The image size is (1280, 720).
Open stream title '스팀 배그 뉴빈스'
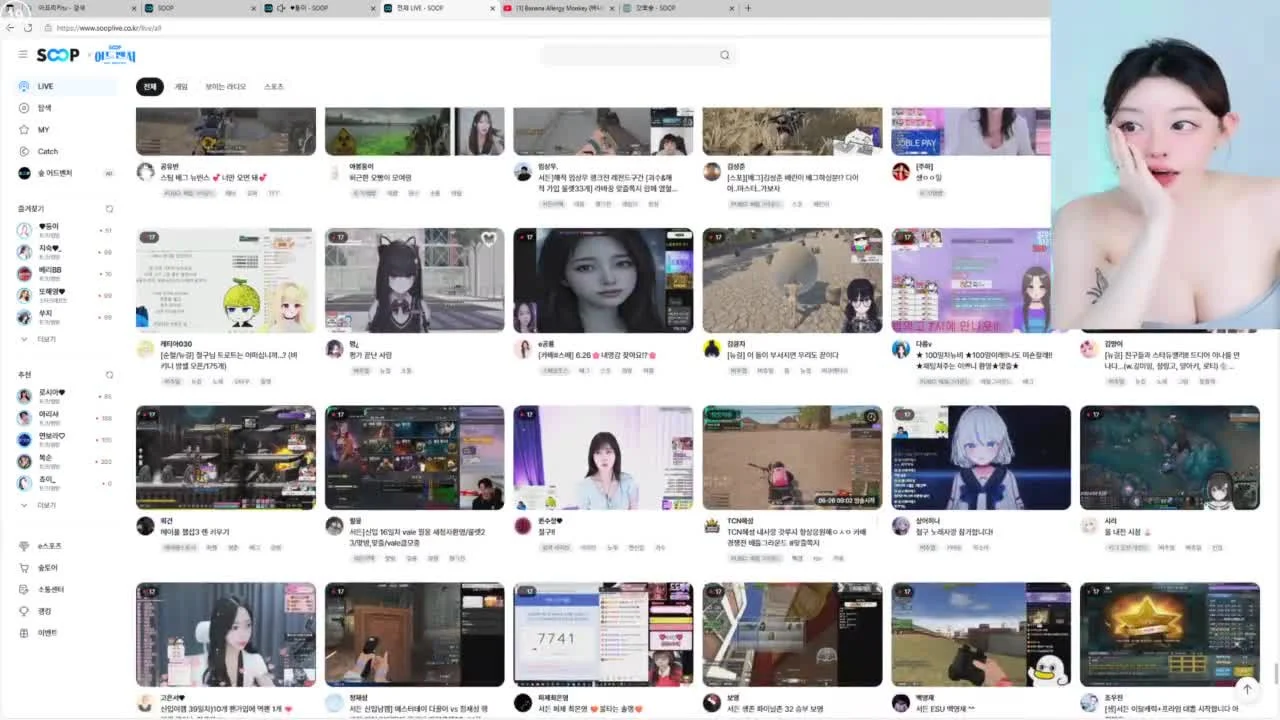pos(214,178)
